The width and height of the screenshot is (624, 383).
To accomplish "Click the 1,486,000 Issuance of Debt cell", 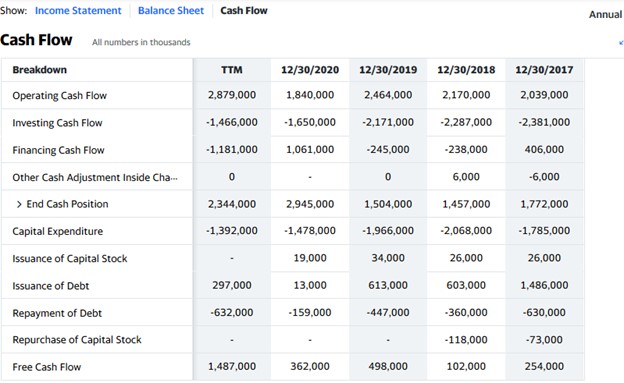I will pyautogui.click(x=544, y=285).
